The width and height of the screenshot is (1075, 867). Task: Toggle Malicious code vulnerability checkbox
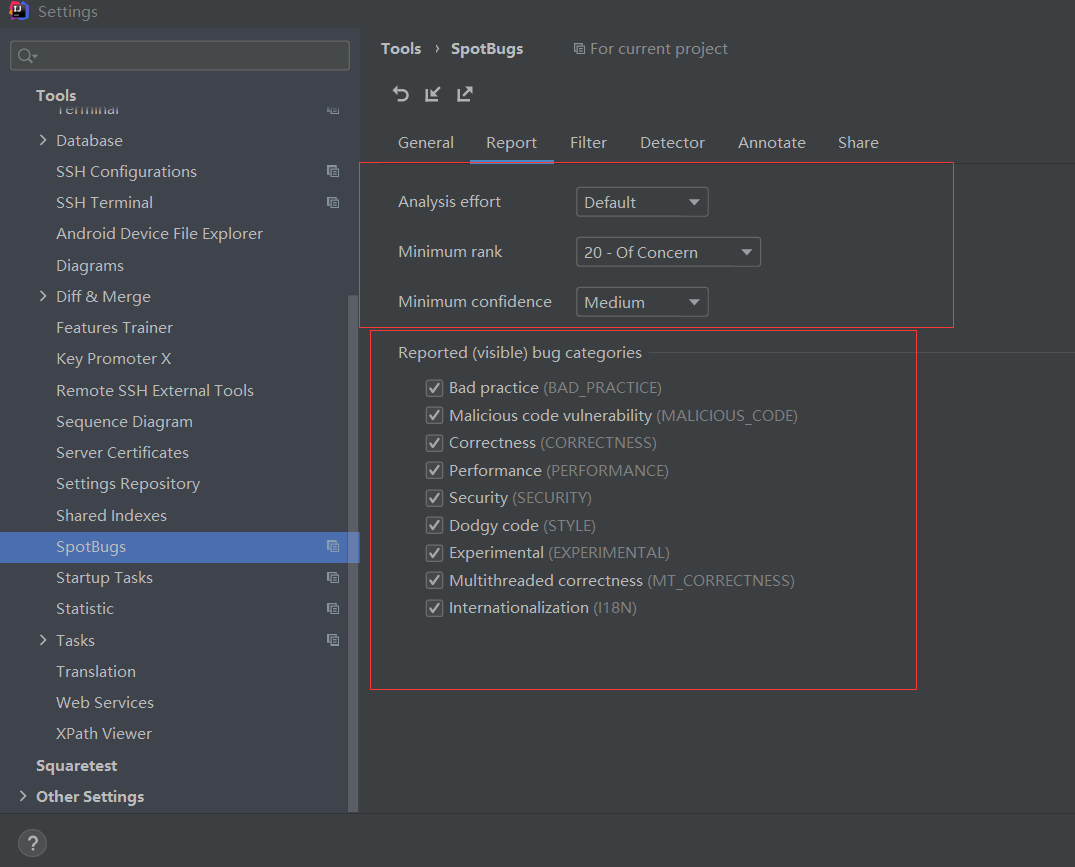tap(434, 415)
